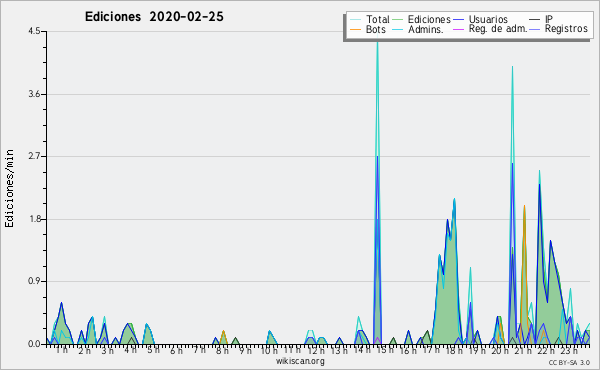This screenshot has width=600, height=370.
Task: Click the magenta Reg. de adm. line swatch
Action: (x=458, y=29)
